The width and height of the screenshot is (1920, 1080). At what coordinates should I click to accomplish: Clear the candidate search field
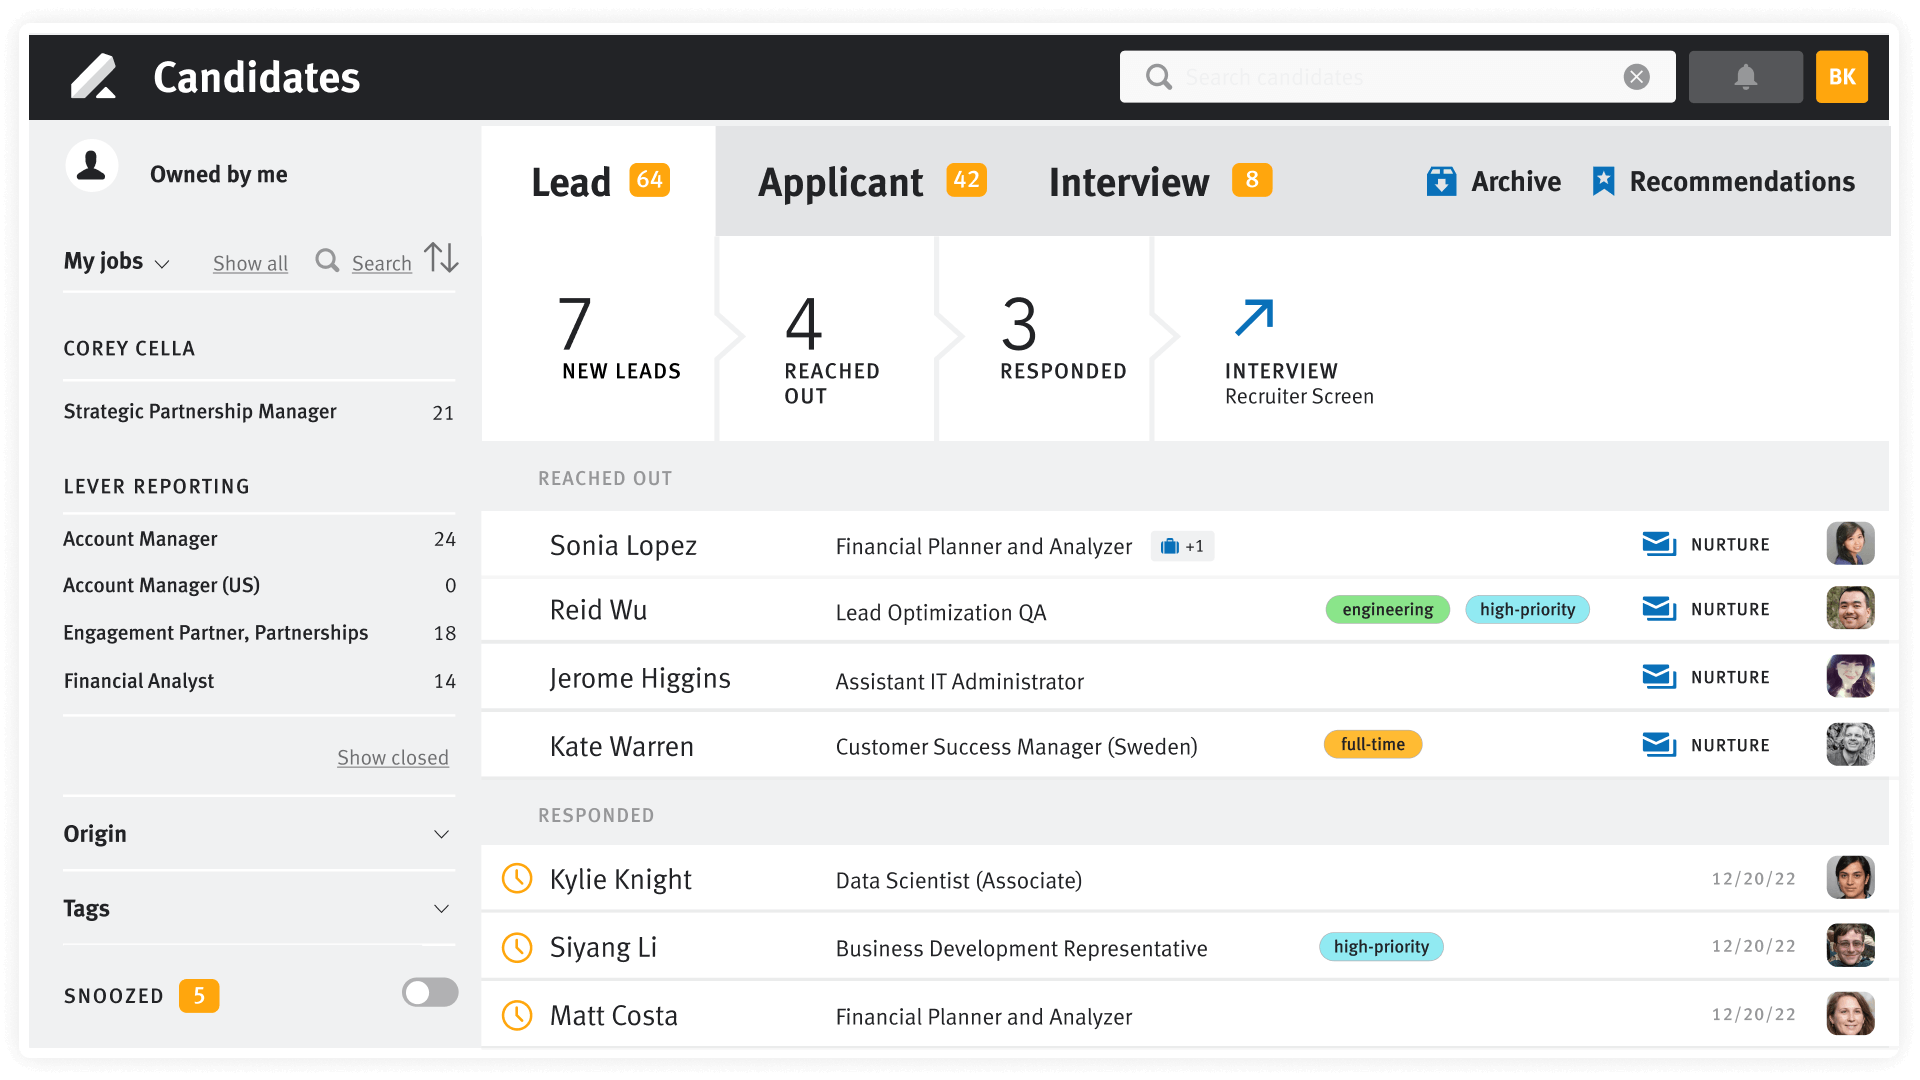point(1636,76)
